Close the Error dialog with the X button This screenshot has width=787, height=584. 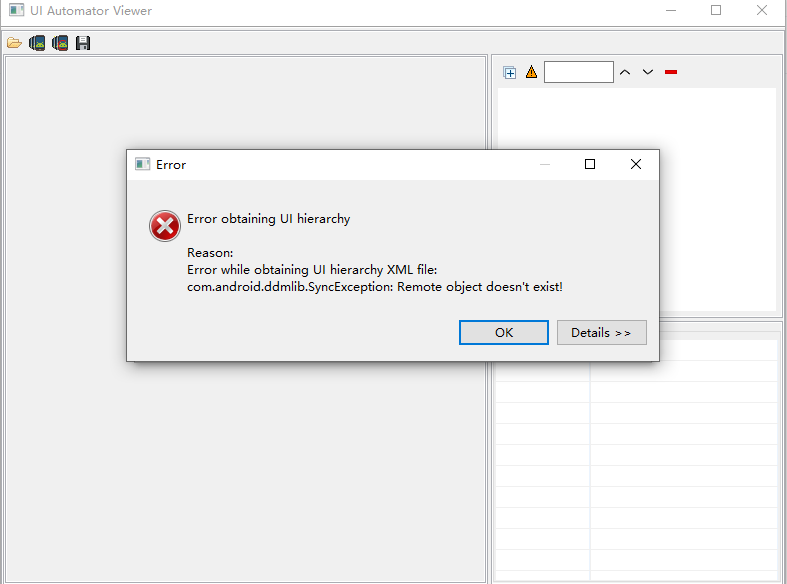tap(636, 164)
